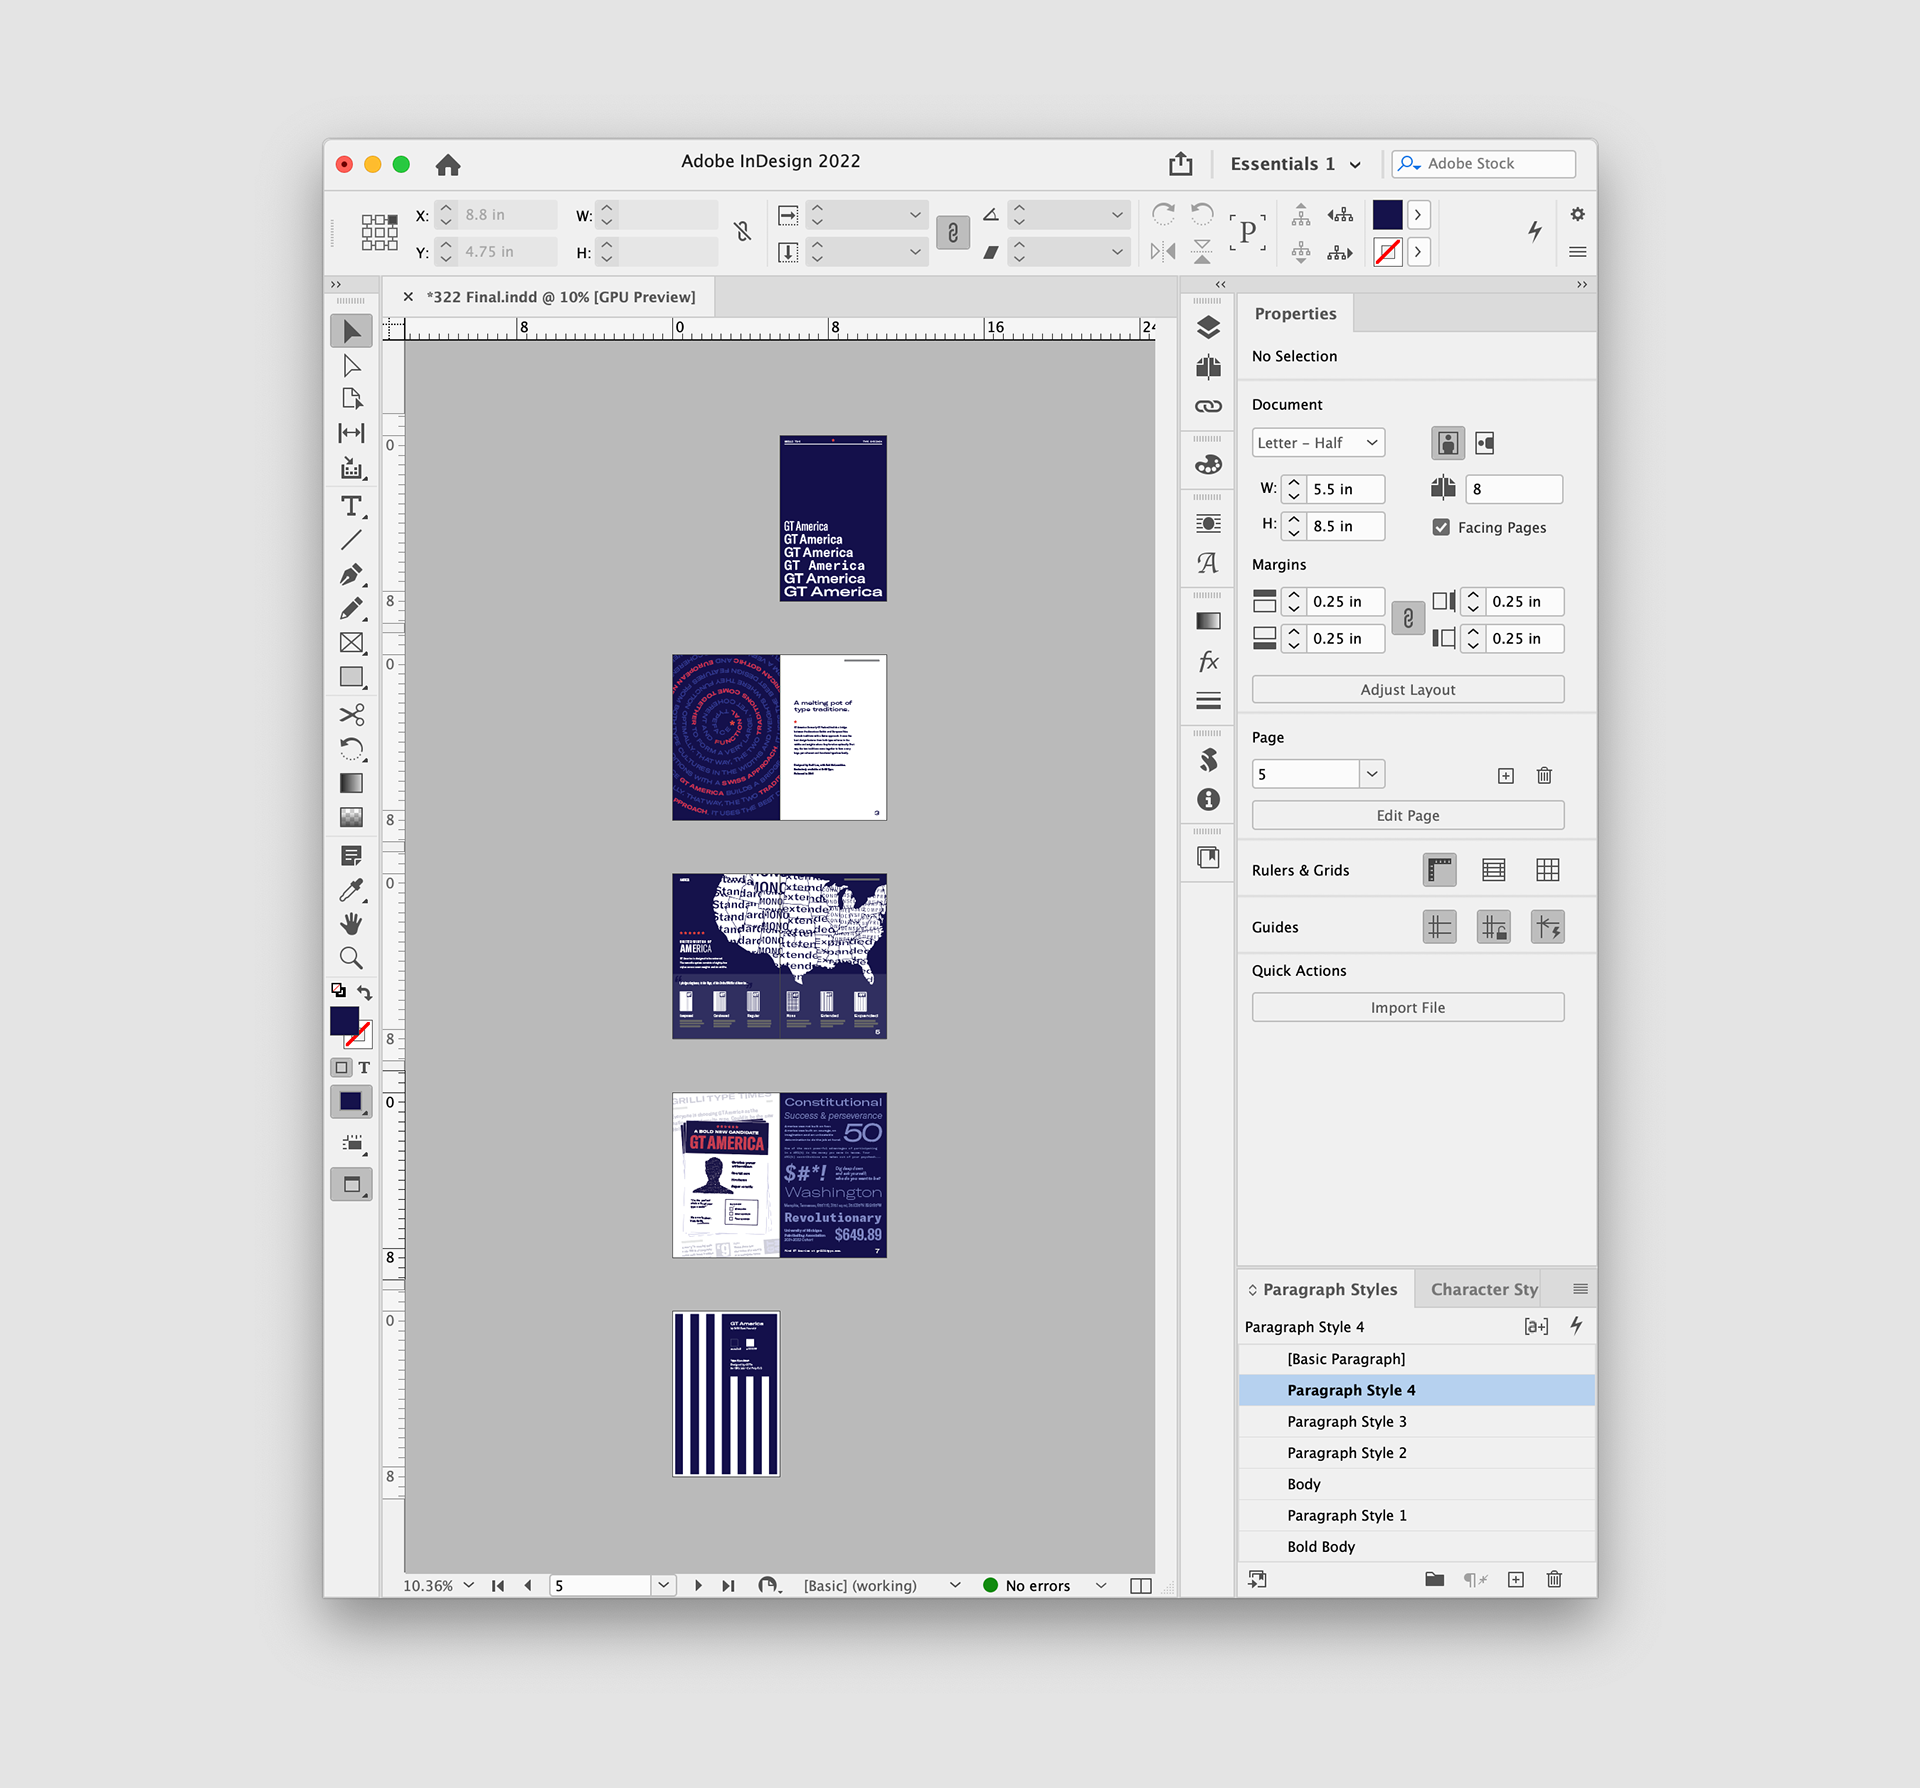The height and width of the screenshot is (1788, 1920).
Task: Select the Direct Selection tool
Action: 351,366
